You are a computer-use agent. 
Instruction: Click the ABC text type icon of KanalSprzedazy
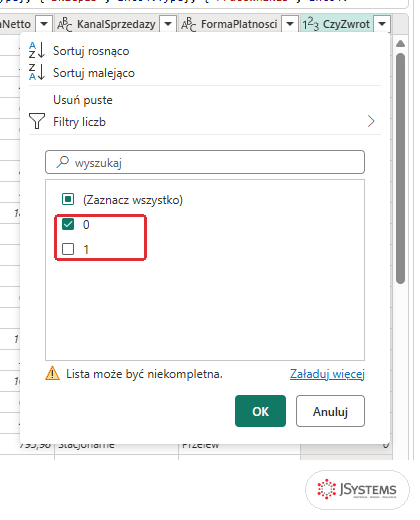(x=65, y=24)
